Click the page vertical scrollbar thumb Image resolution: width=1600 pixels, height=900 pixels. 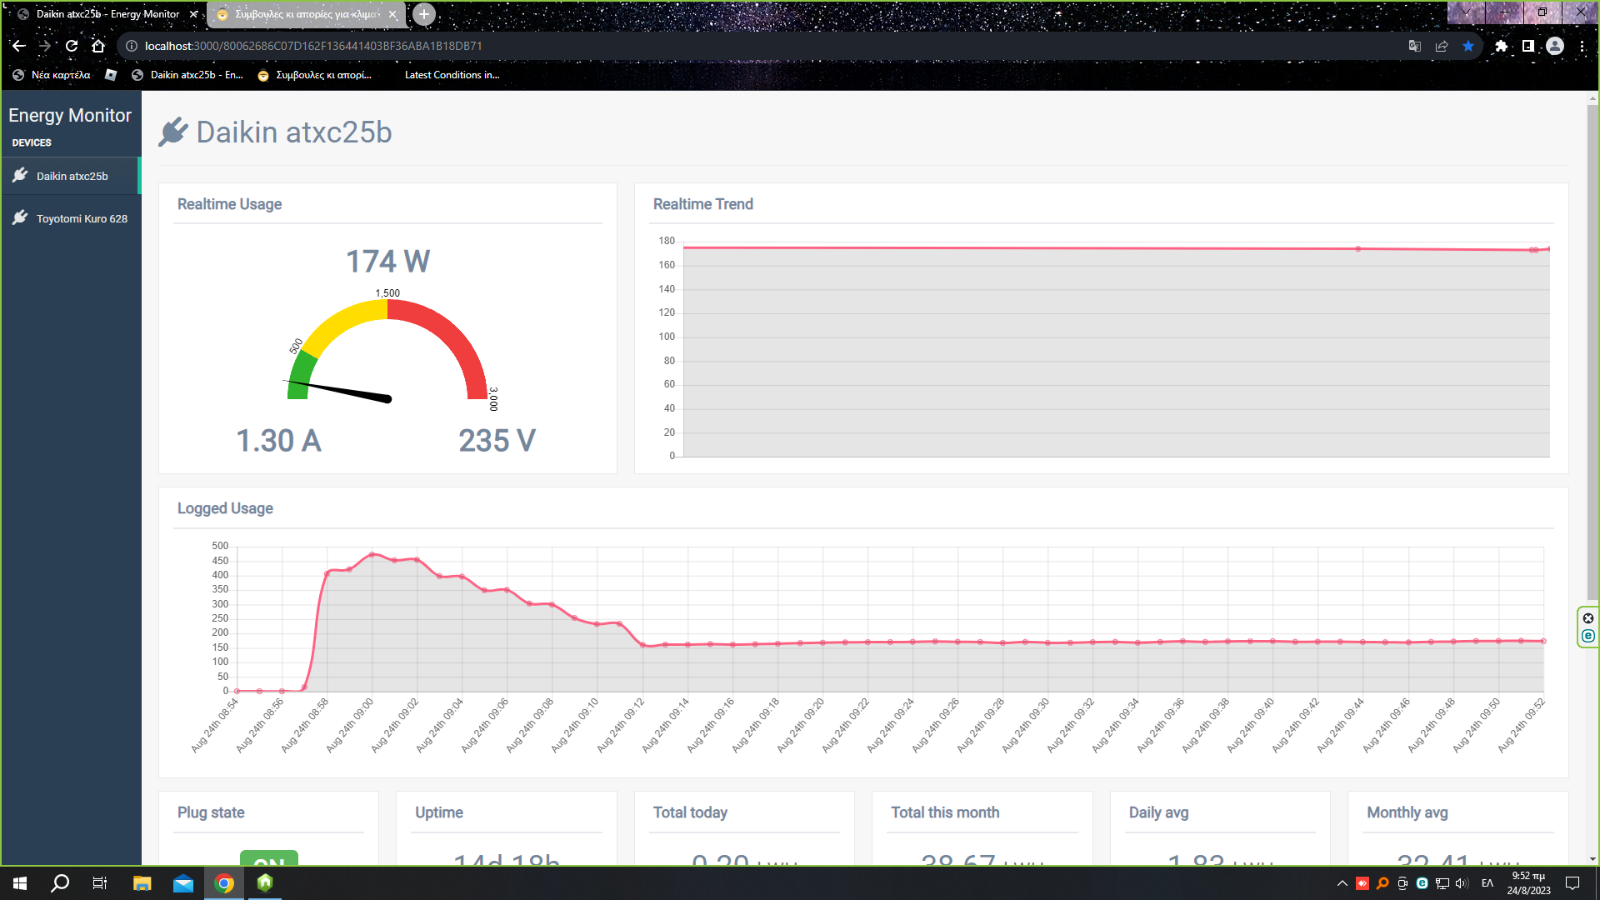click(x=1592, y=352)
